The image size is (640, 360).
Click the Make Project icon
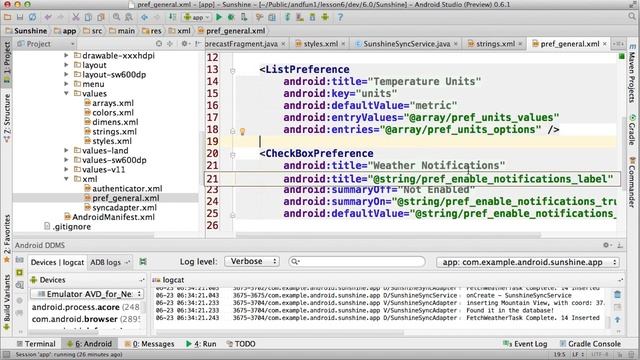173,17
